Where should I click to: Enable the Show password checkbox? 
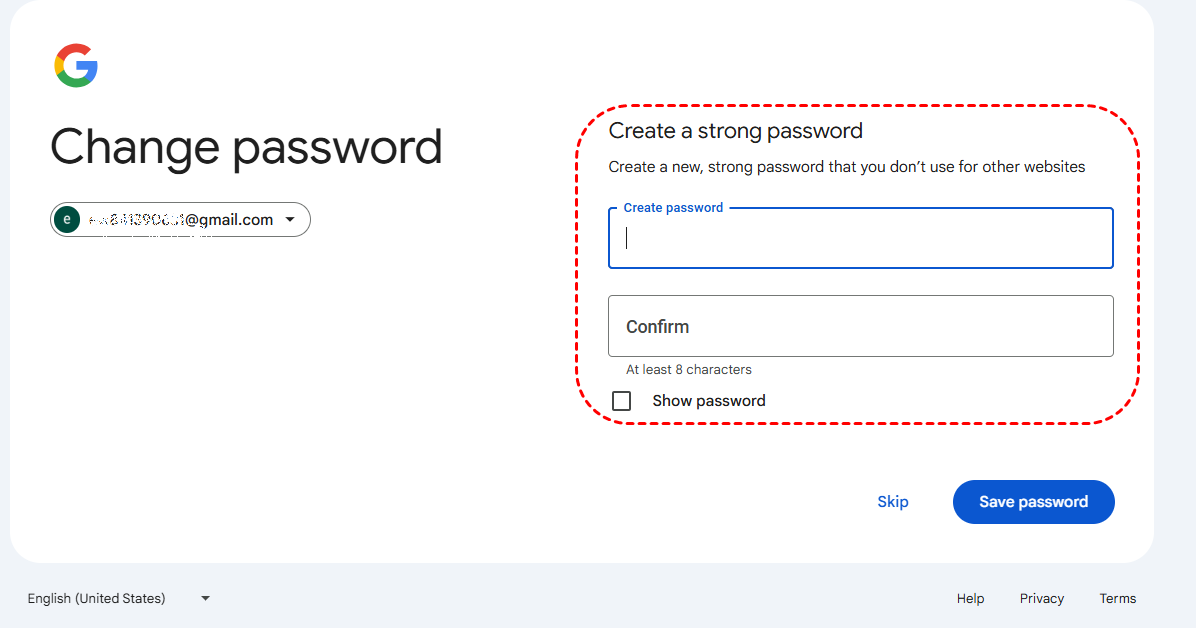tap(622, 401)
